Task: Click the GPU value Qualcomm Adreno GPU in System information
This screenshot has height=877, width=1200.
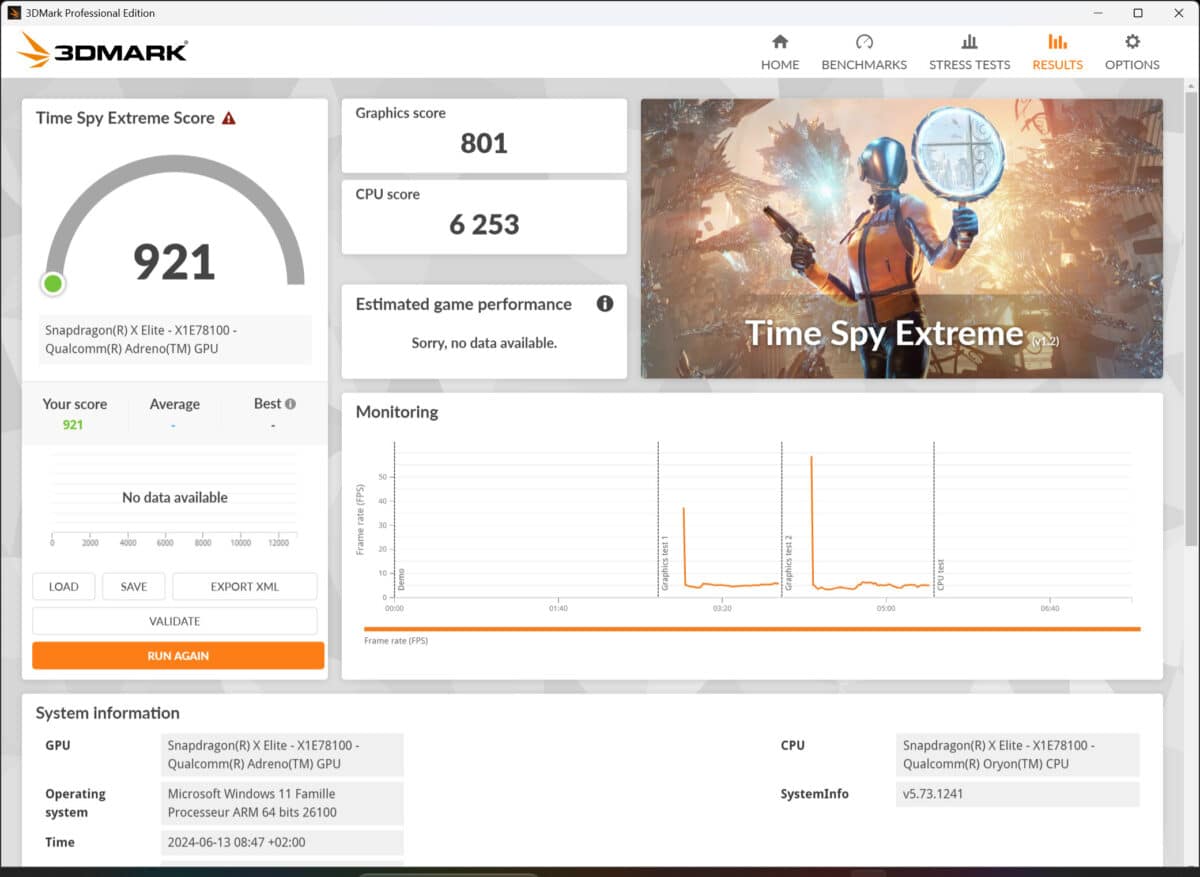Action: 282,755
